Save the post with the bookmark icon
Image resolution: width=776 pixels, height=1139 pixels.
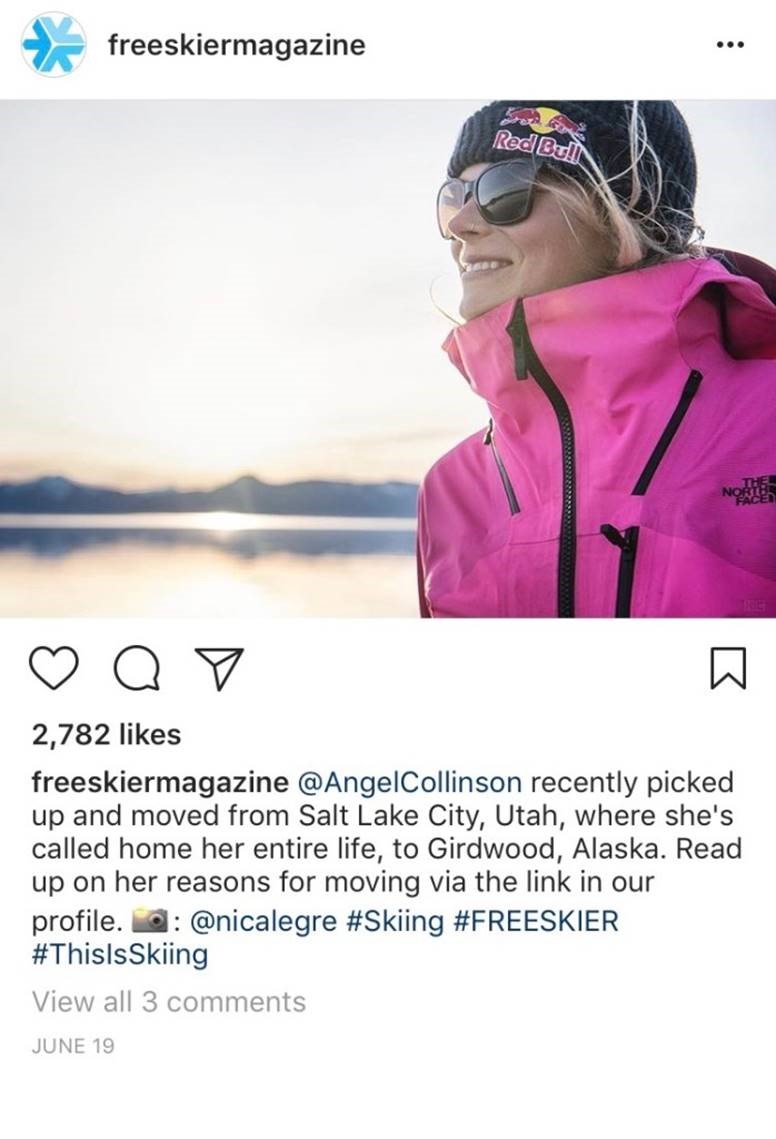coord(727,668)
